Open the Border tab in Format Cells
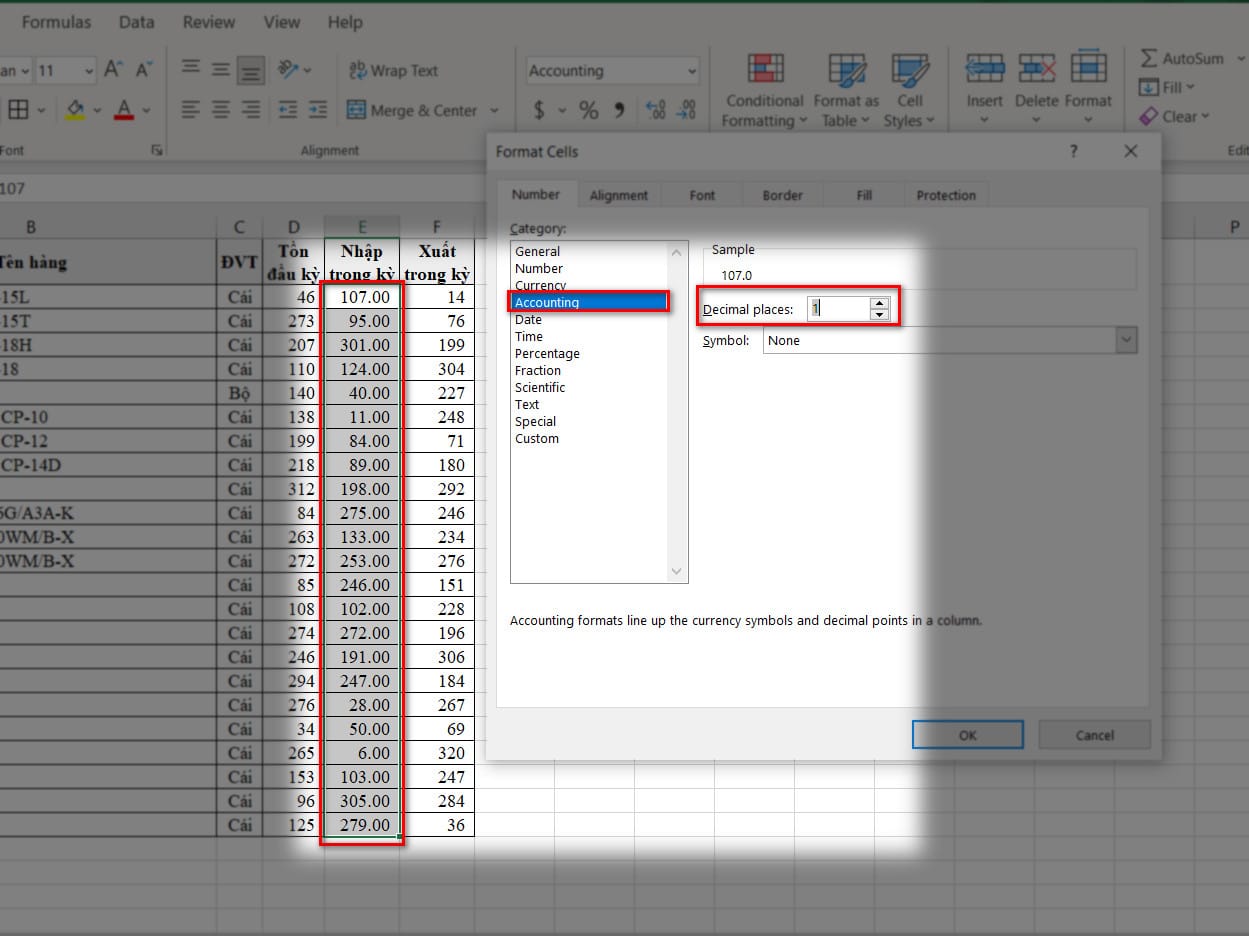 pos(782,195)
